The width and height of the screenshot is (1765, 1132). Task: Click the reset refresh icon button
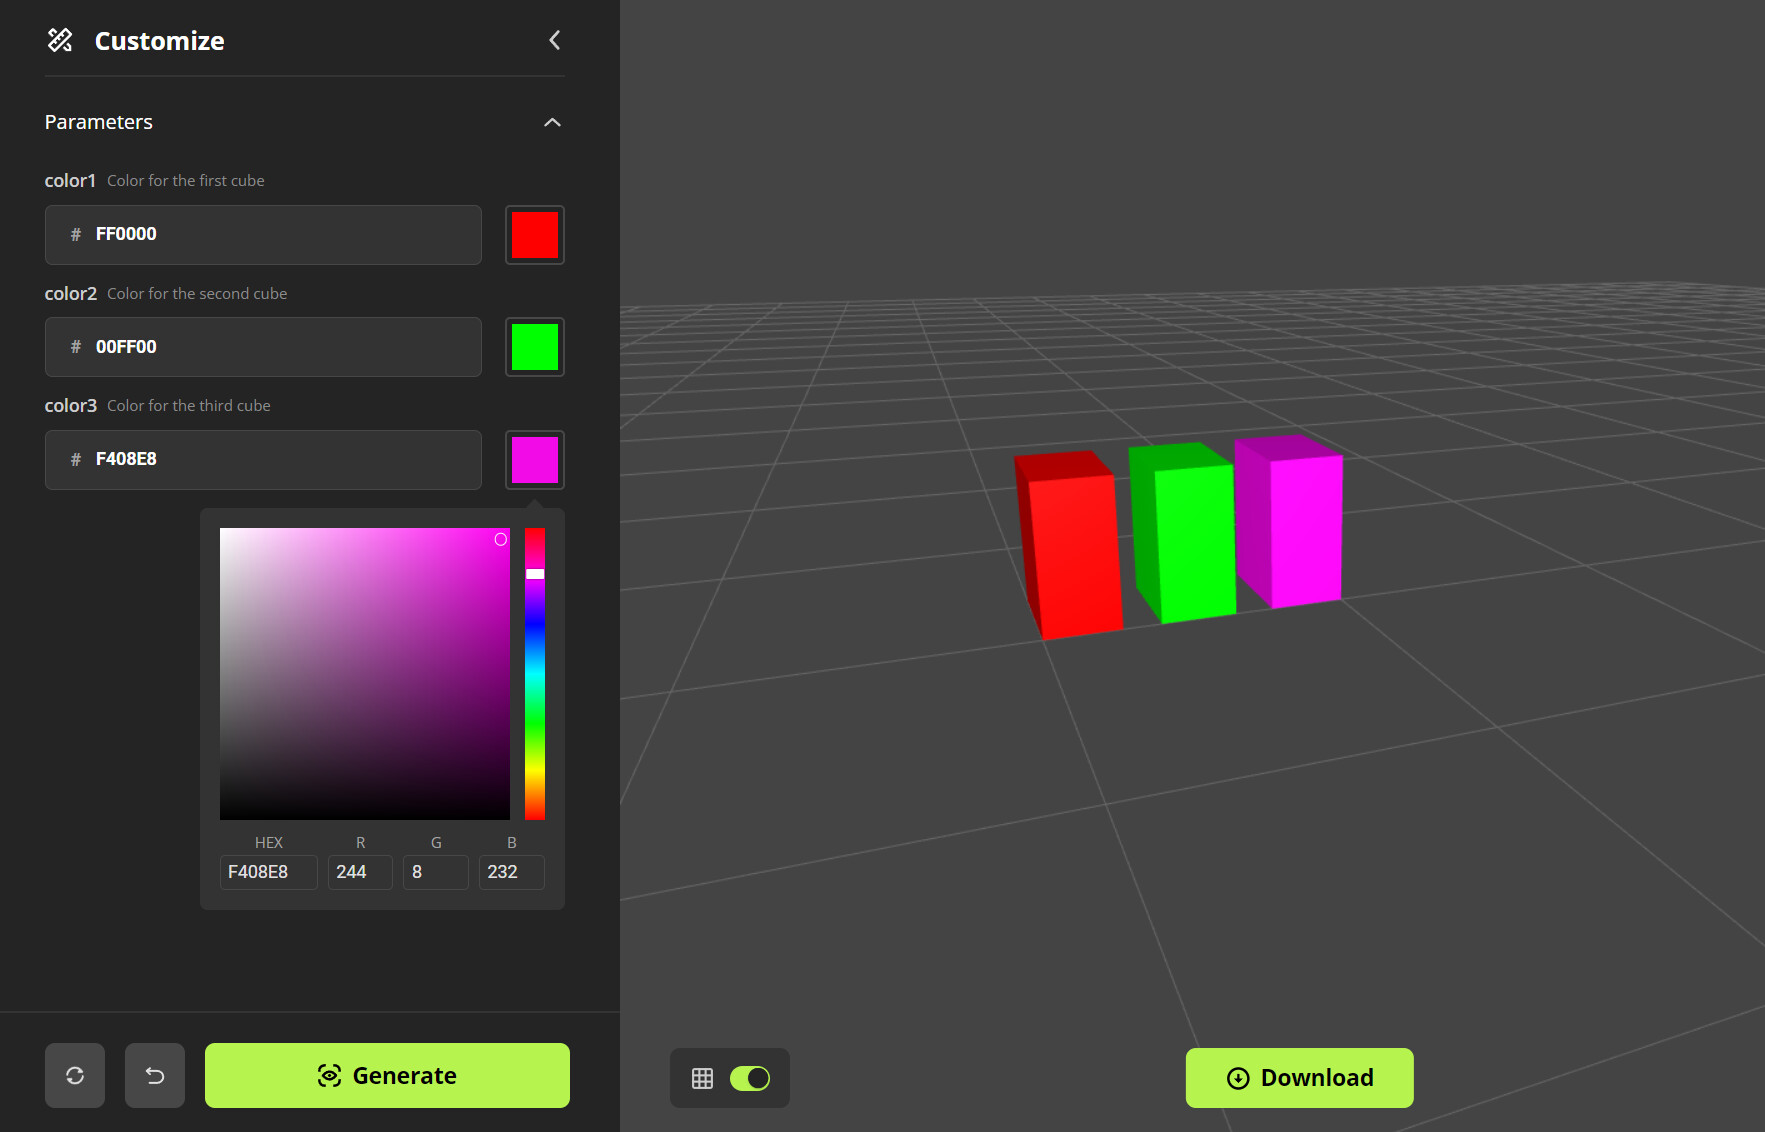tap(75, 1075)
